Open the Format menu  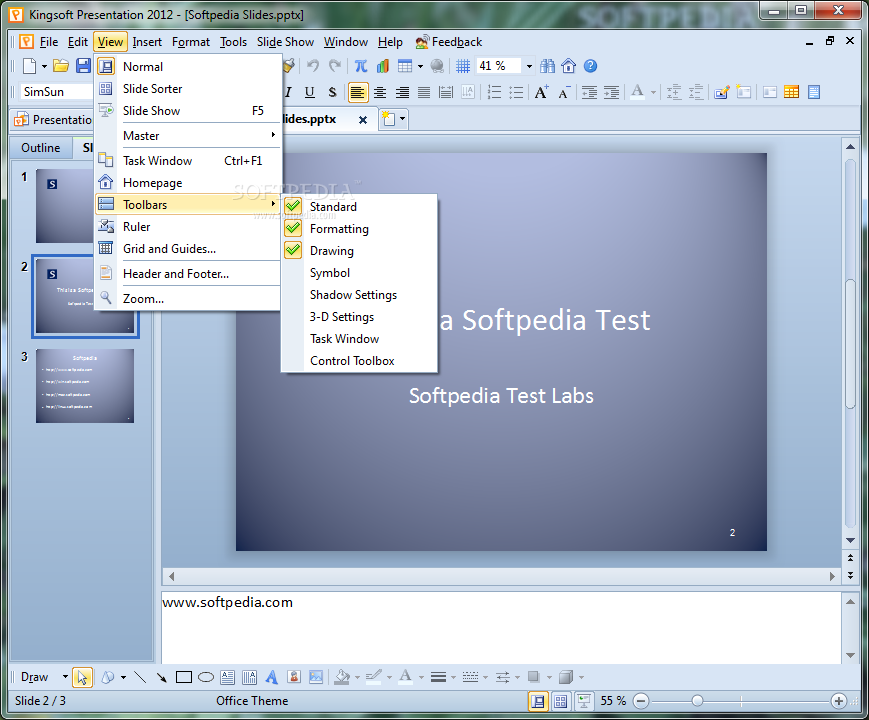point(191,42)
